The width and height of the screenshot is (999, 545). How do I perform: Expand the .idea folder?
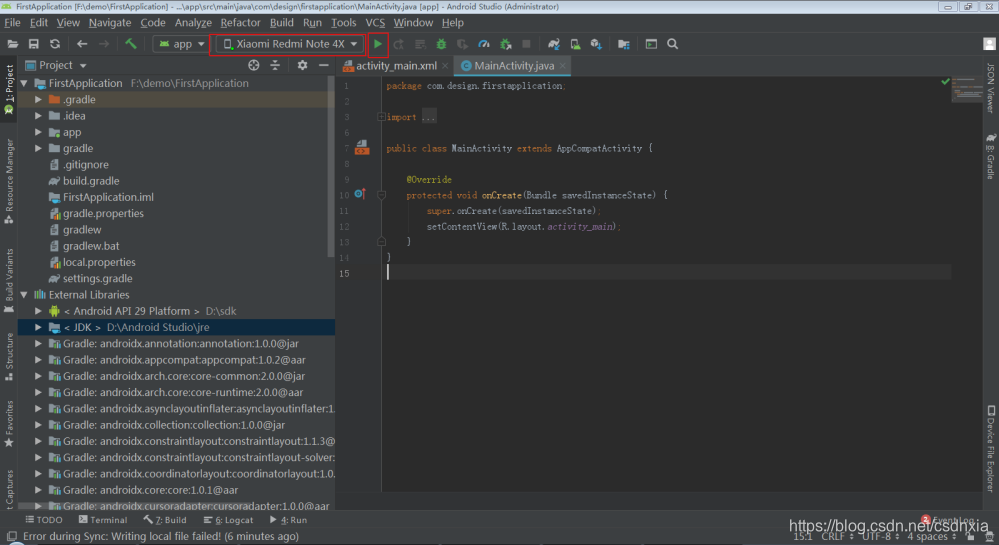[38, 116]
